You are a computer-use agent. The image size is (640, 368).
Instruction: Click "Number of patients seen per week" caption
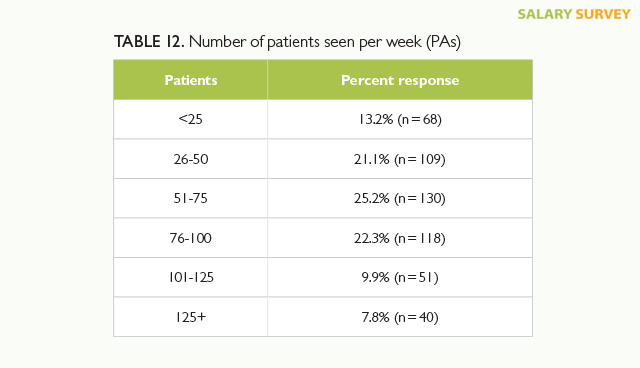[305, 42]
